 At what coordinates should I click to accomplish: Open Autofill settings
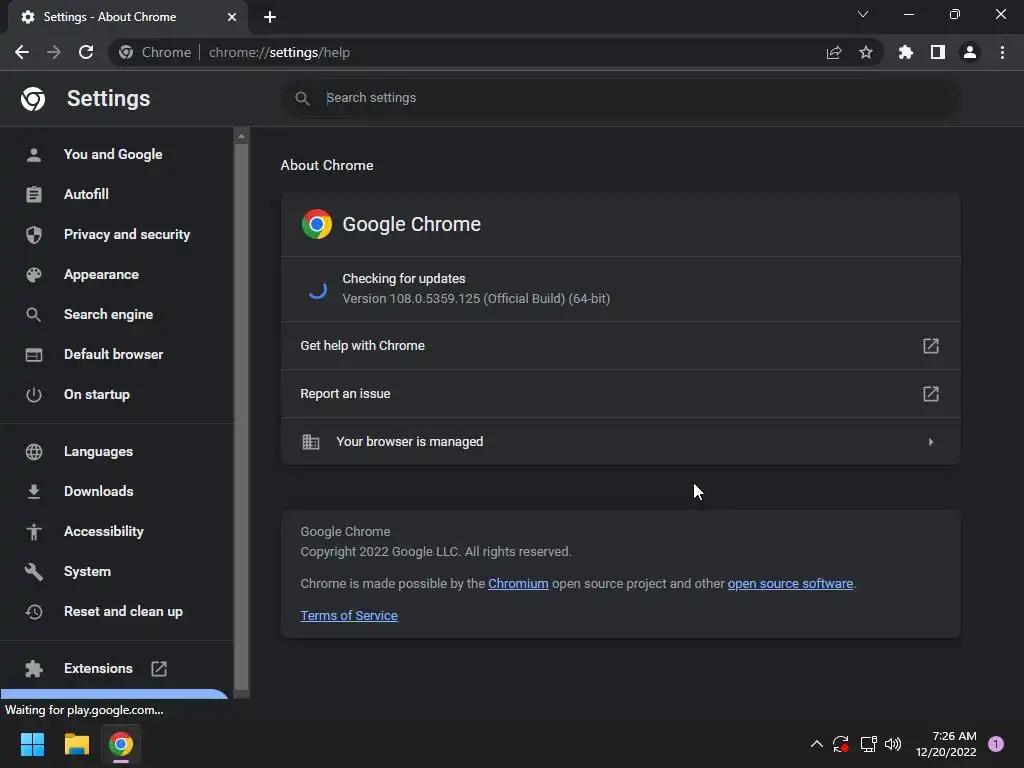116,194
